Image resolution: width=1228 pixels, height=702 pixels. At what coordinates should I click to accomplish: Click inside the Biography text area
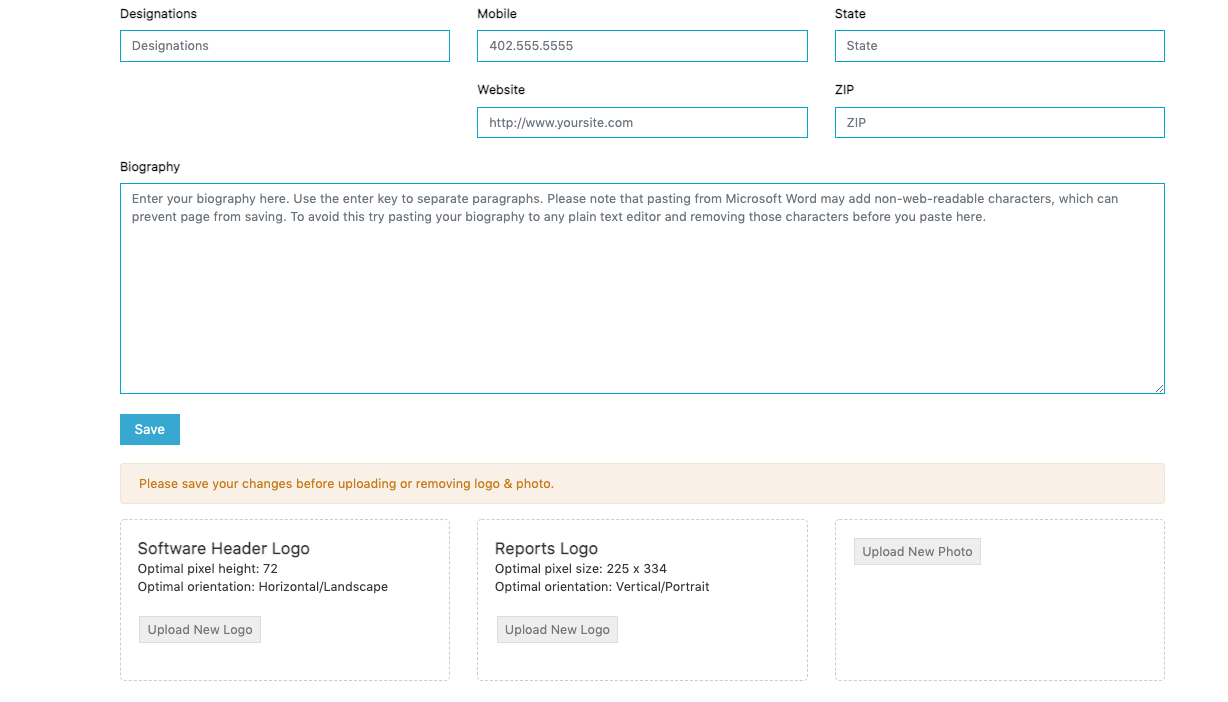pyautogui.click(x=642, y=288)
